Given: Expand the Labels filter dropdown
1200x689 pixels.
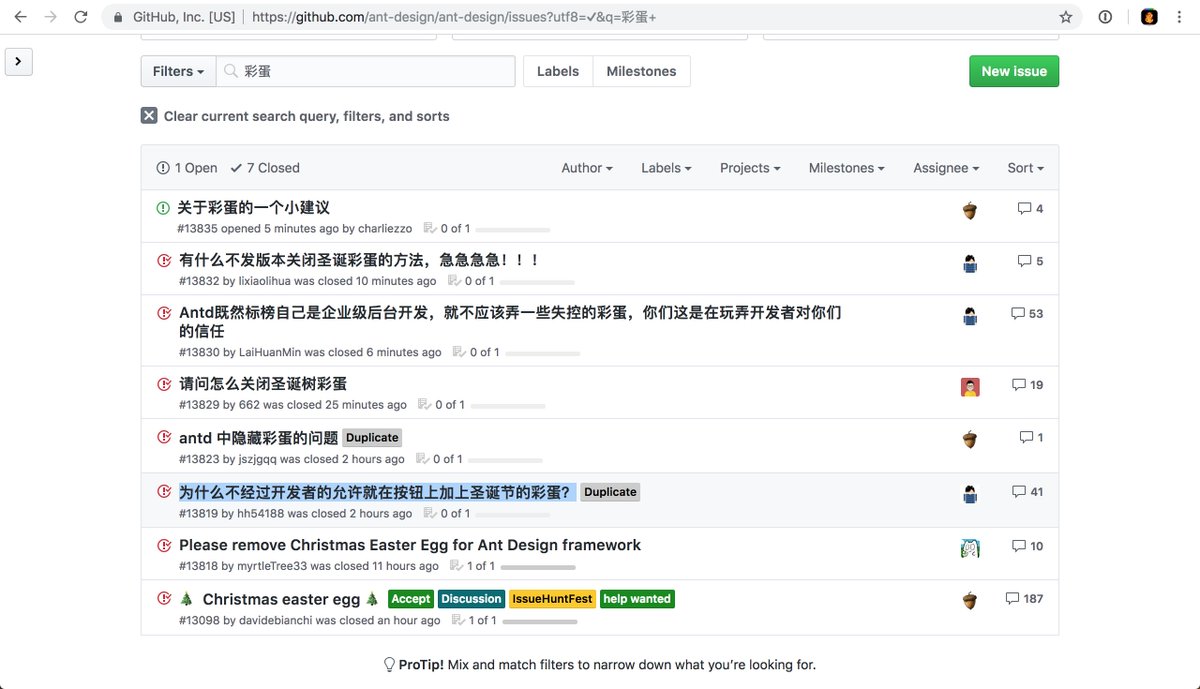Looking at the screenshot, I should click(666, 168).
